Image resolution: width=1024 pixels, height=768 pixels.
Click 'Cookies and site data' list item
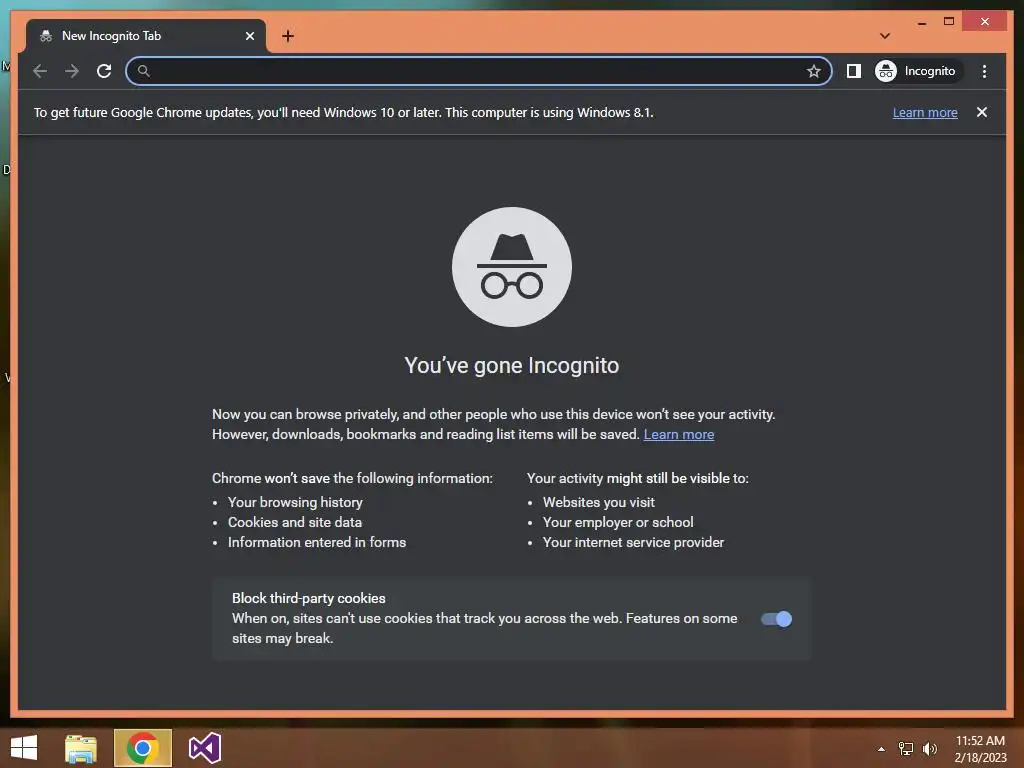[x=295, y=522]
